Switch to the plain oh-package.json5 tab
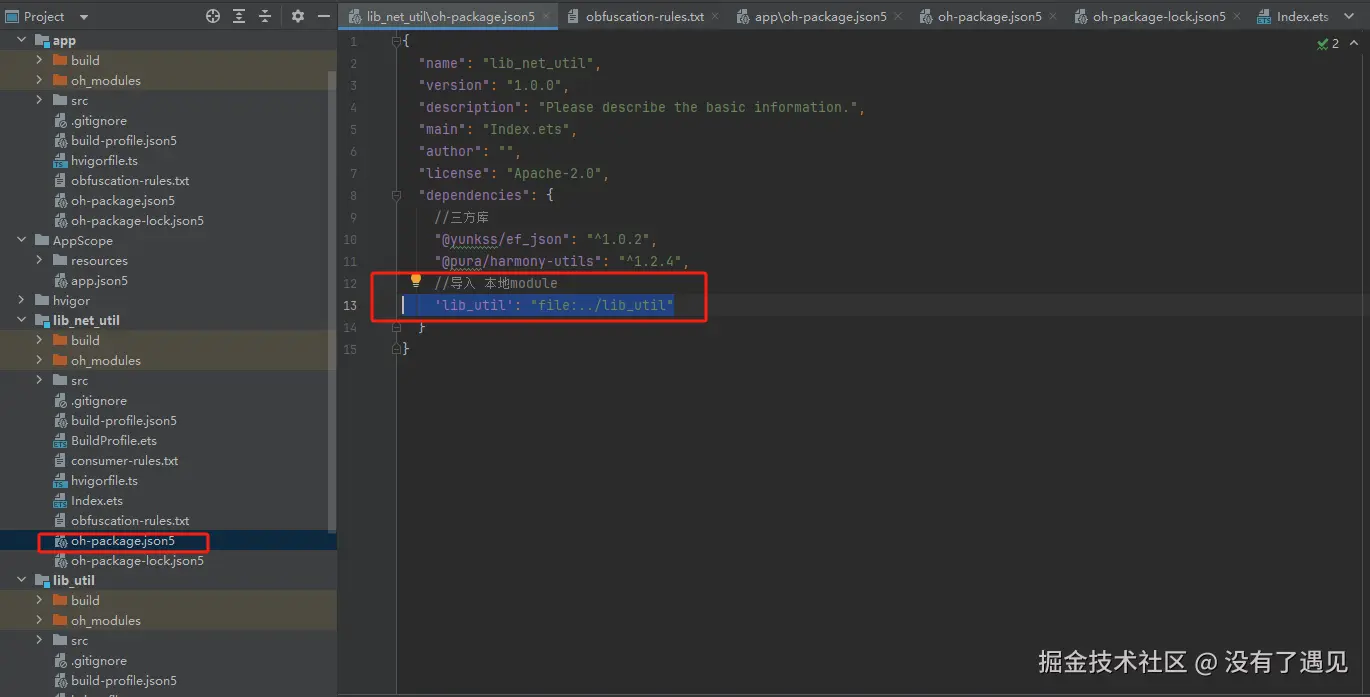 pyautogui.click(x=990, y=17)
